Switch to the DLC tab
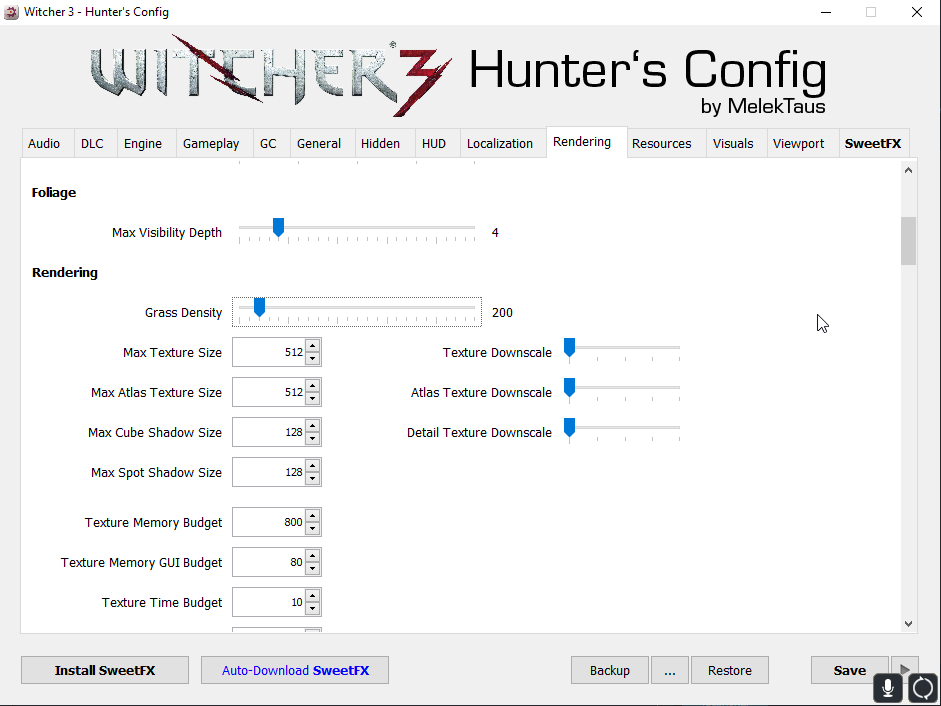The height and width of the screenshot is (706, 941). pos(92,143)
